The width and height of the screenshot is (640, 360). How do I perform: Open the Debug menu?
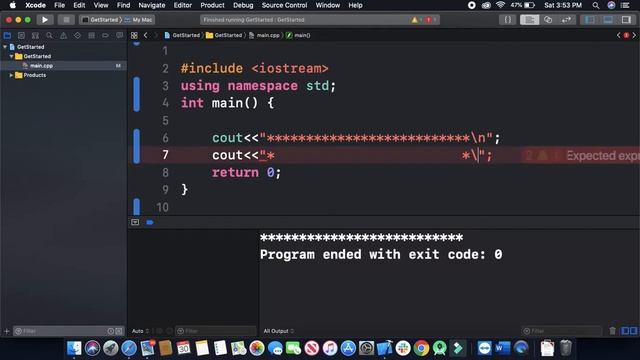[243, 5]
